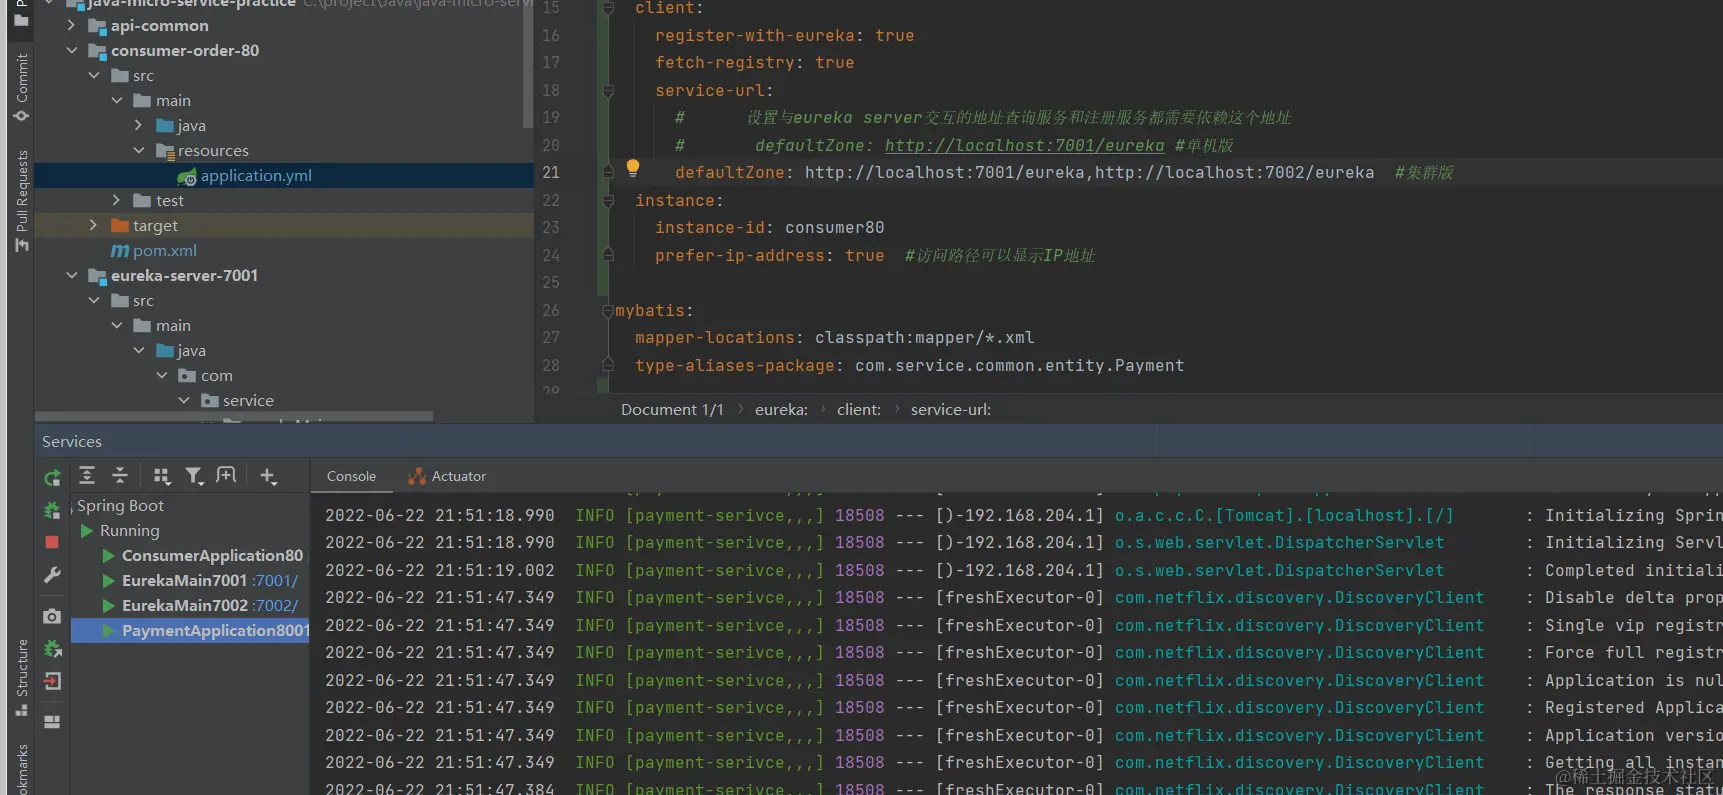The image size is (1723, 795).
Task: Click service-url: breadcrumb in editor
Action: click(x=951, y=410)
